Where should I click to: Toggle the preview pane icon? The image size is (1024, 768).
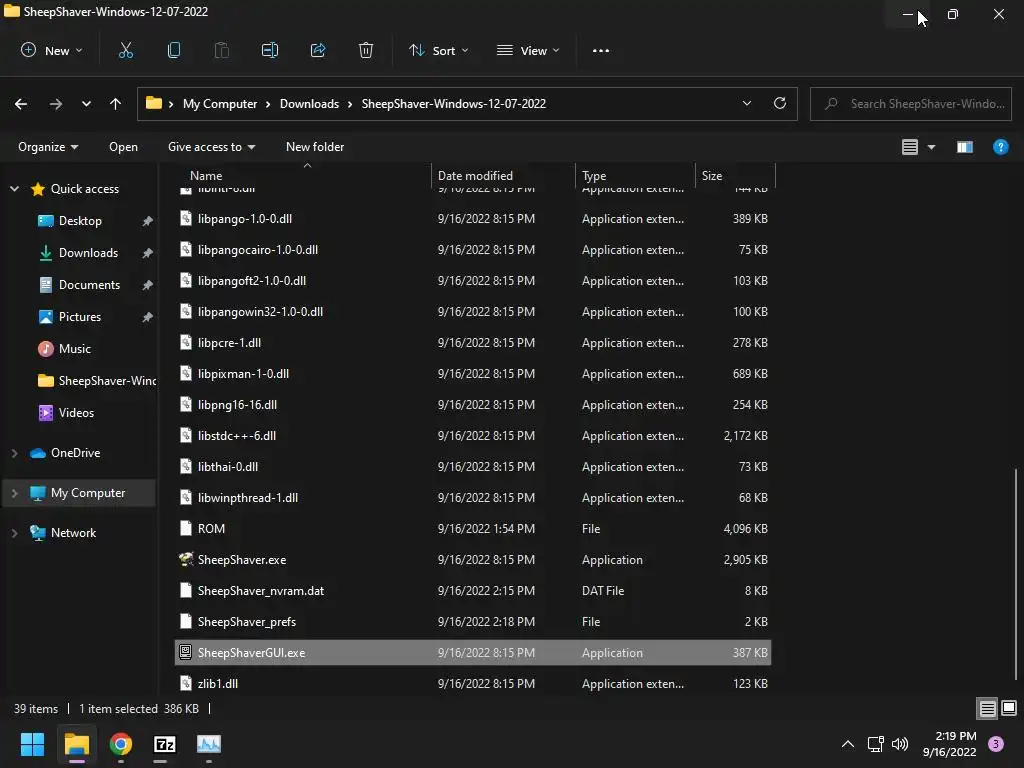pyautogui.click(x=965, y=147)
